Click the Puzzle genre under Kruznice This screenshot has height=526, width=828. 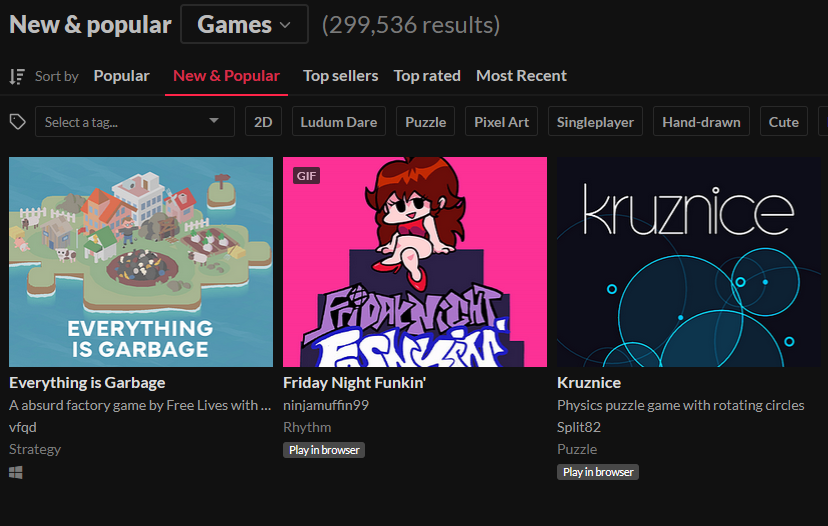(577, 449)
